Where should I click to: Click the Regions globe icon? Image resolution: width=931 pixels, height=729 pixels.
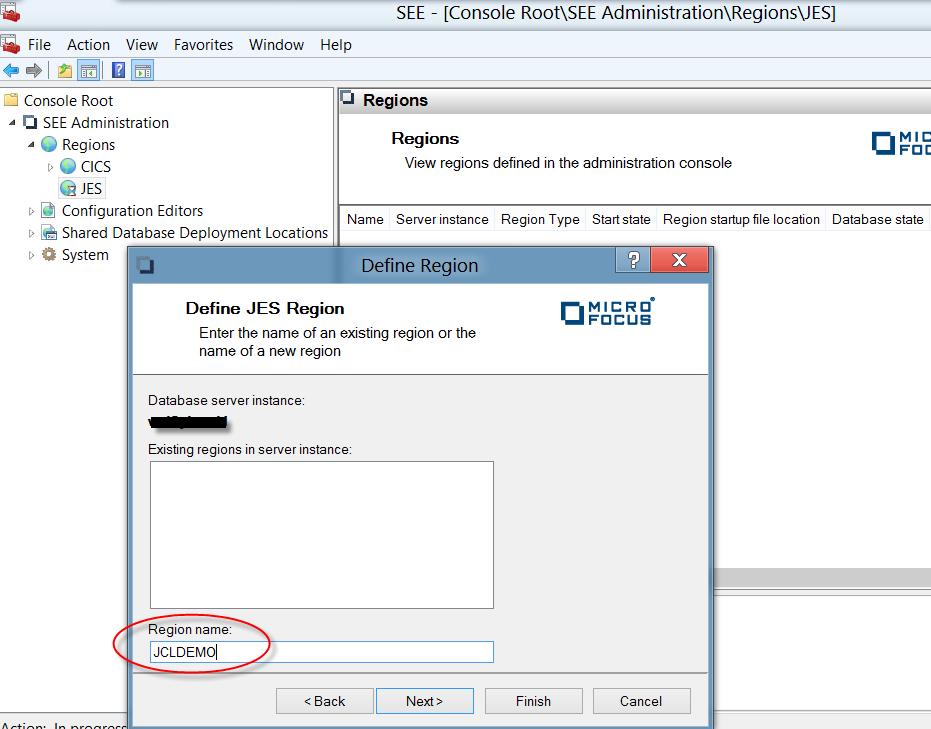coord(49,144)
